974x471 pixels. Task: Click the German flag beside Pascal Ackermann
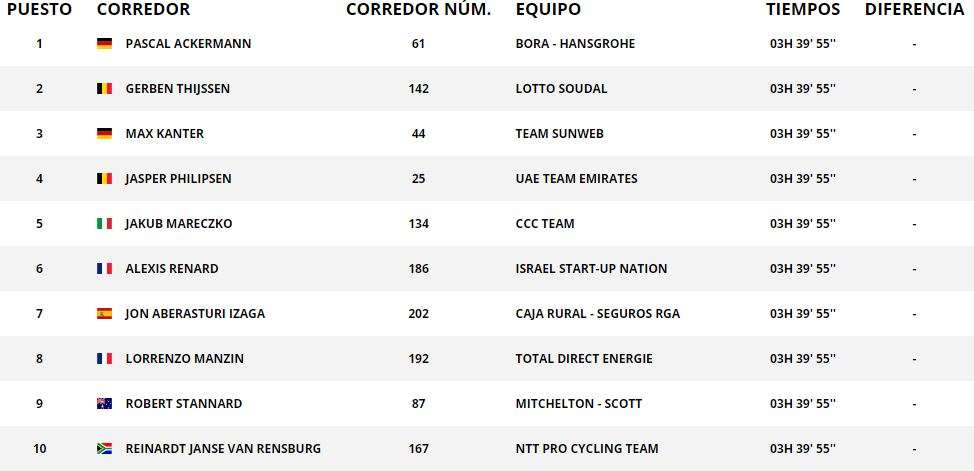pos(104,43)
